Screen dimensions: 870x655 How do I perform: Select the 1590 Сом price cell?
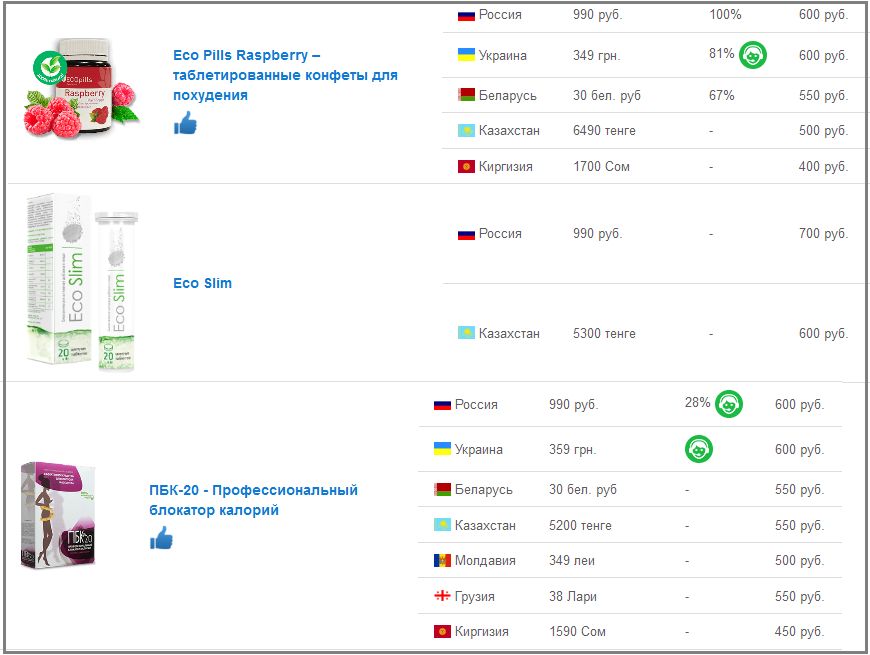578,632
